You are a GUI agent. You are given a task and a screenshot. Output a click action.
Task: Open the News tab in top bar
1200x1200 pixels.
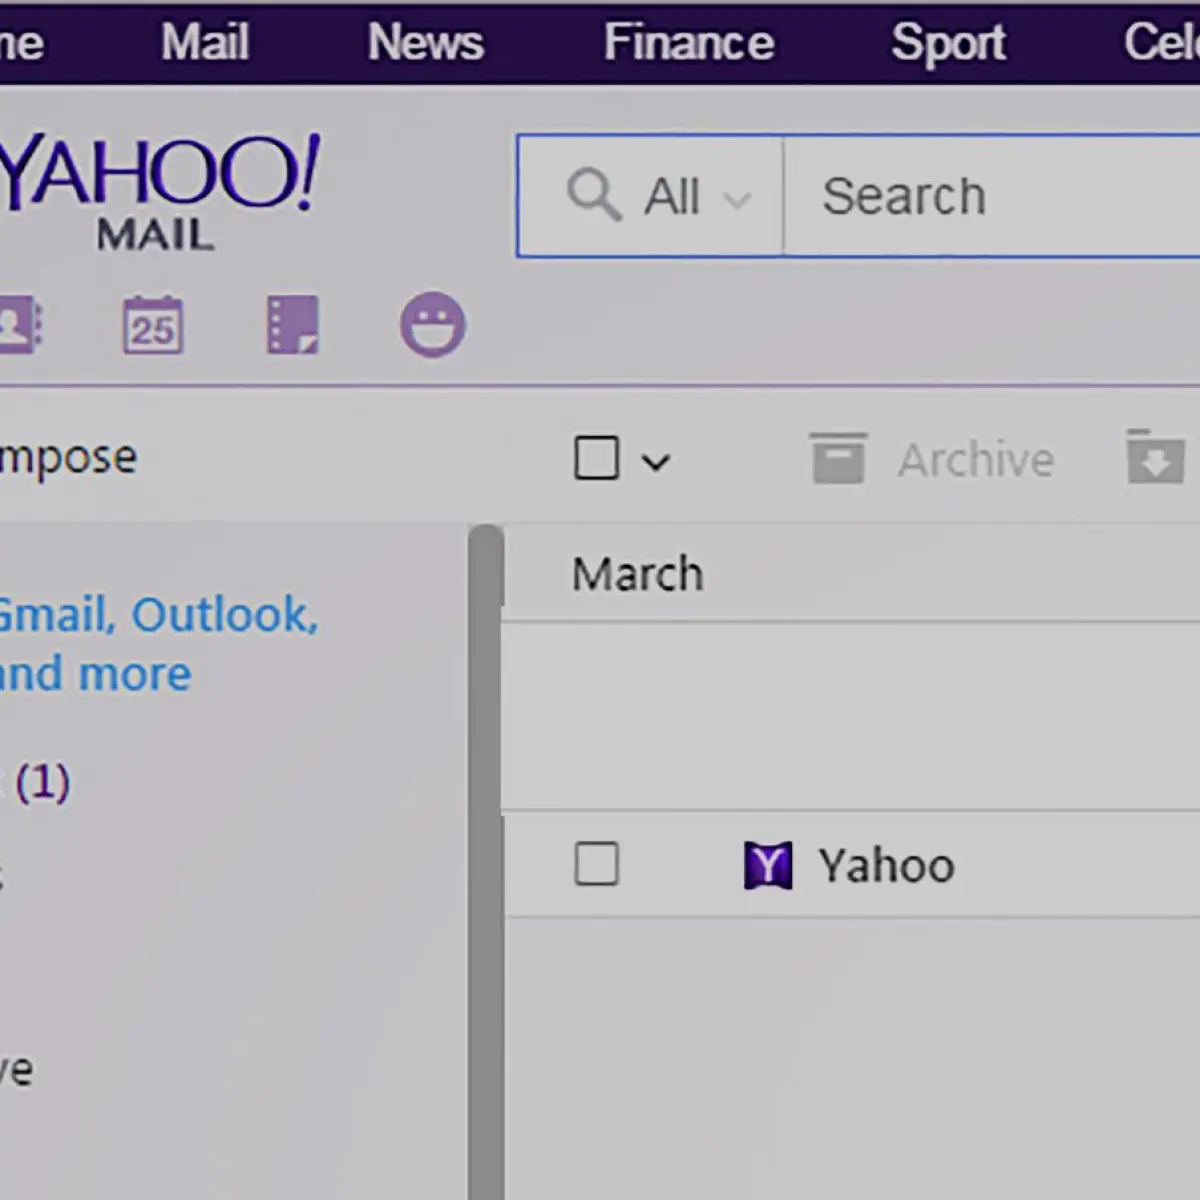pos(426,43)
